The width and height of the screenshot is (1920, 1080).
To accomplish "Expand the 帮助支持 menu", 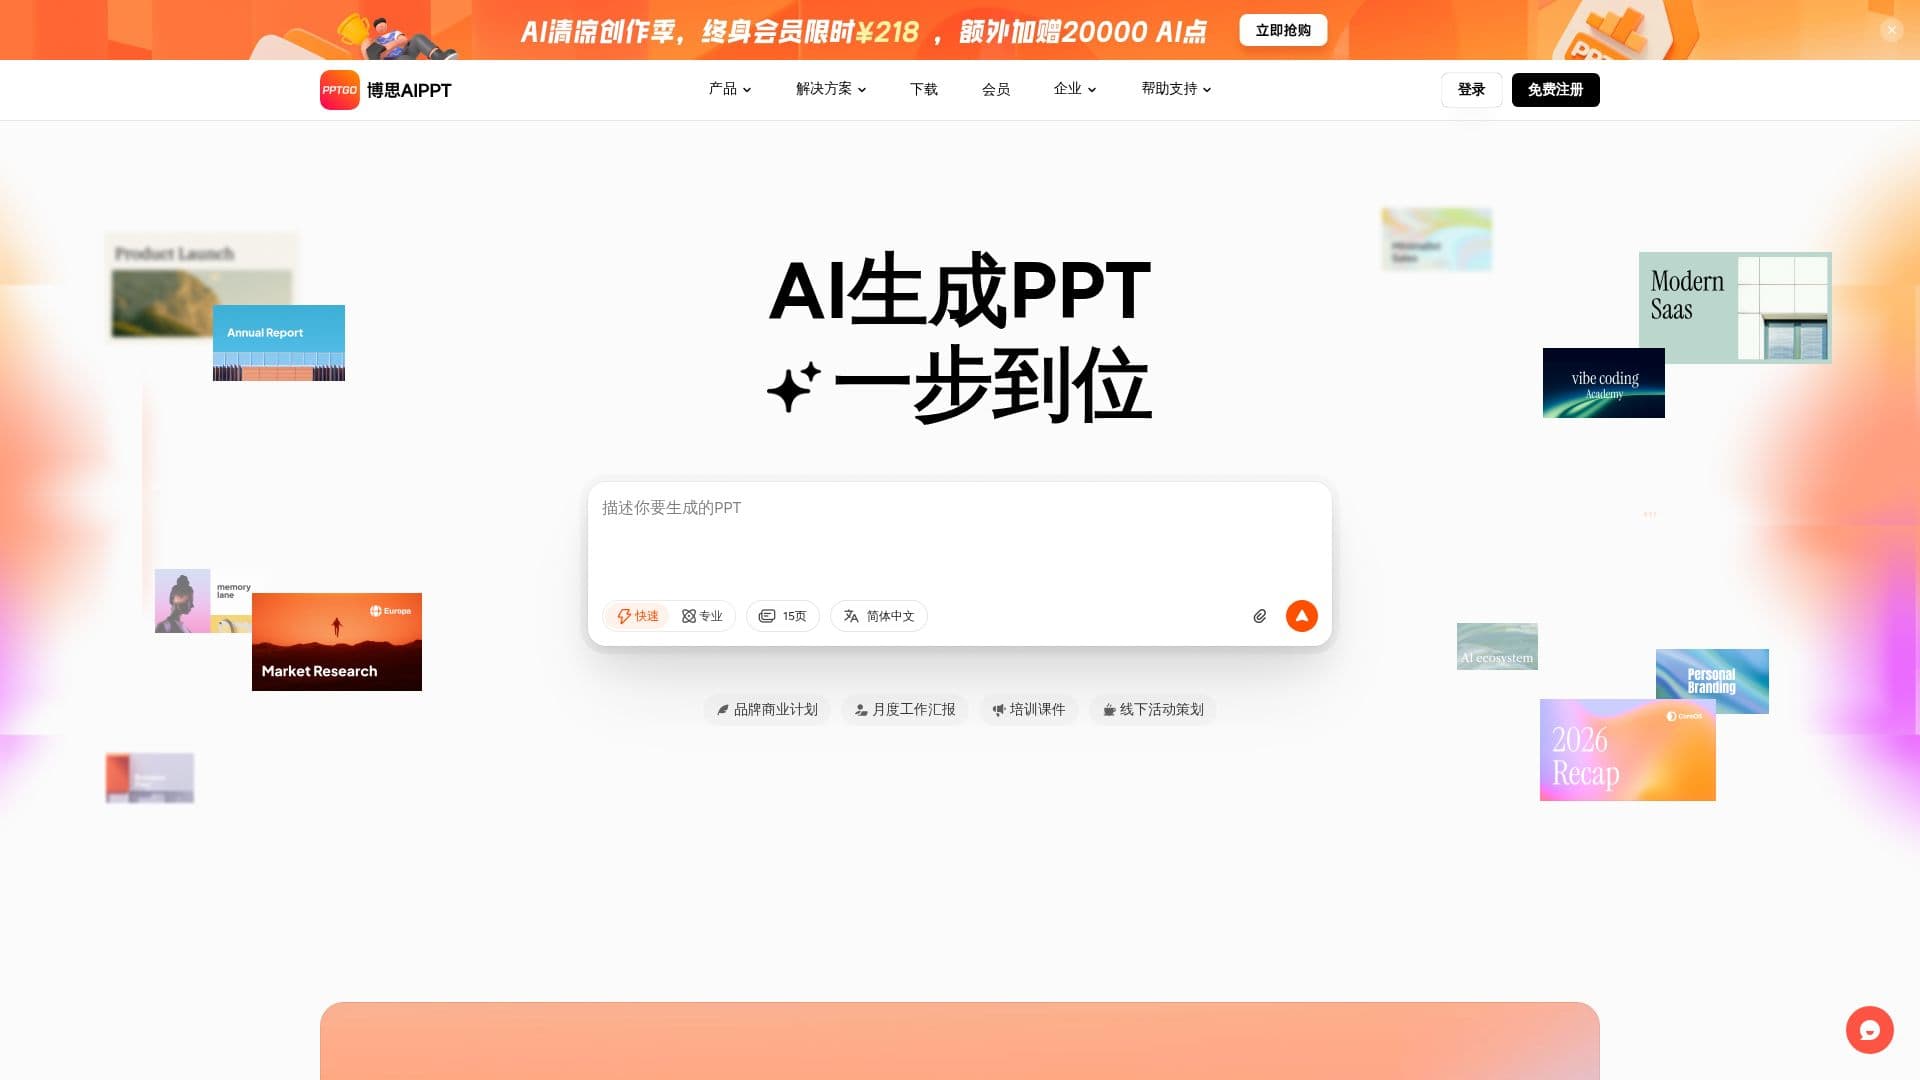I will (1177, 89).
